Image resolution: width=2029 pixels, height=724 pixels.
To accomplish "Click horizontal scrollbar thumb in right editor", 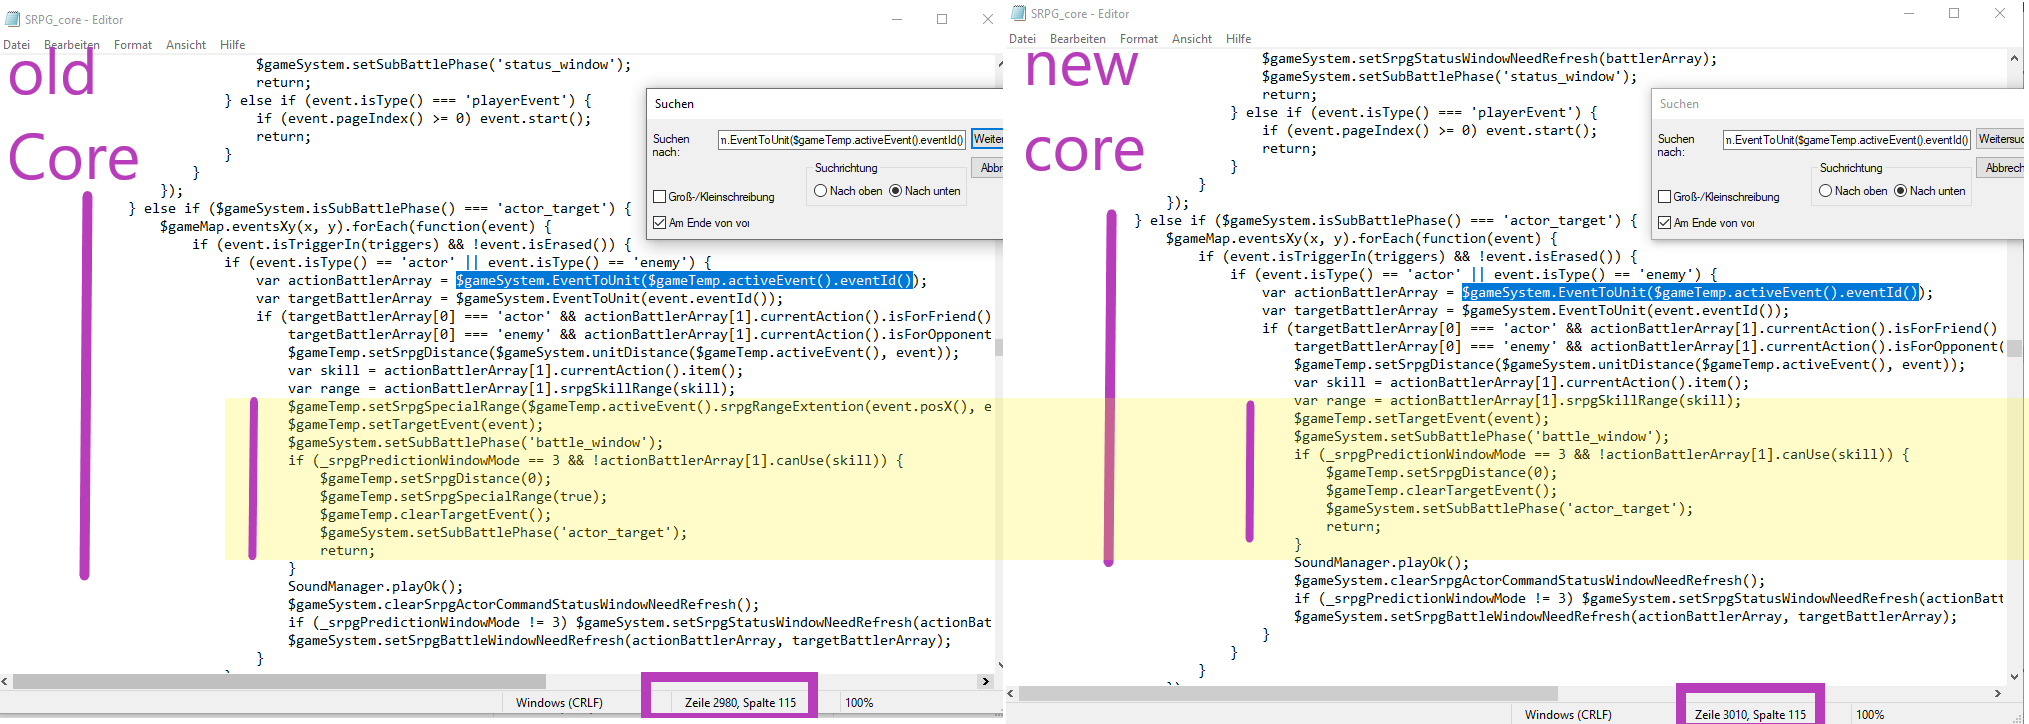I will pos(1288,693).
